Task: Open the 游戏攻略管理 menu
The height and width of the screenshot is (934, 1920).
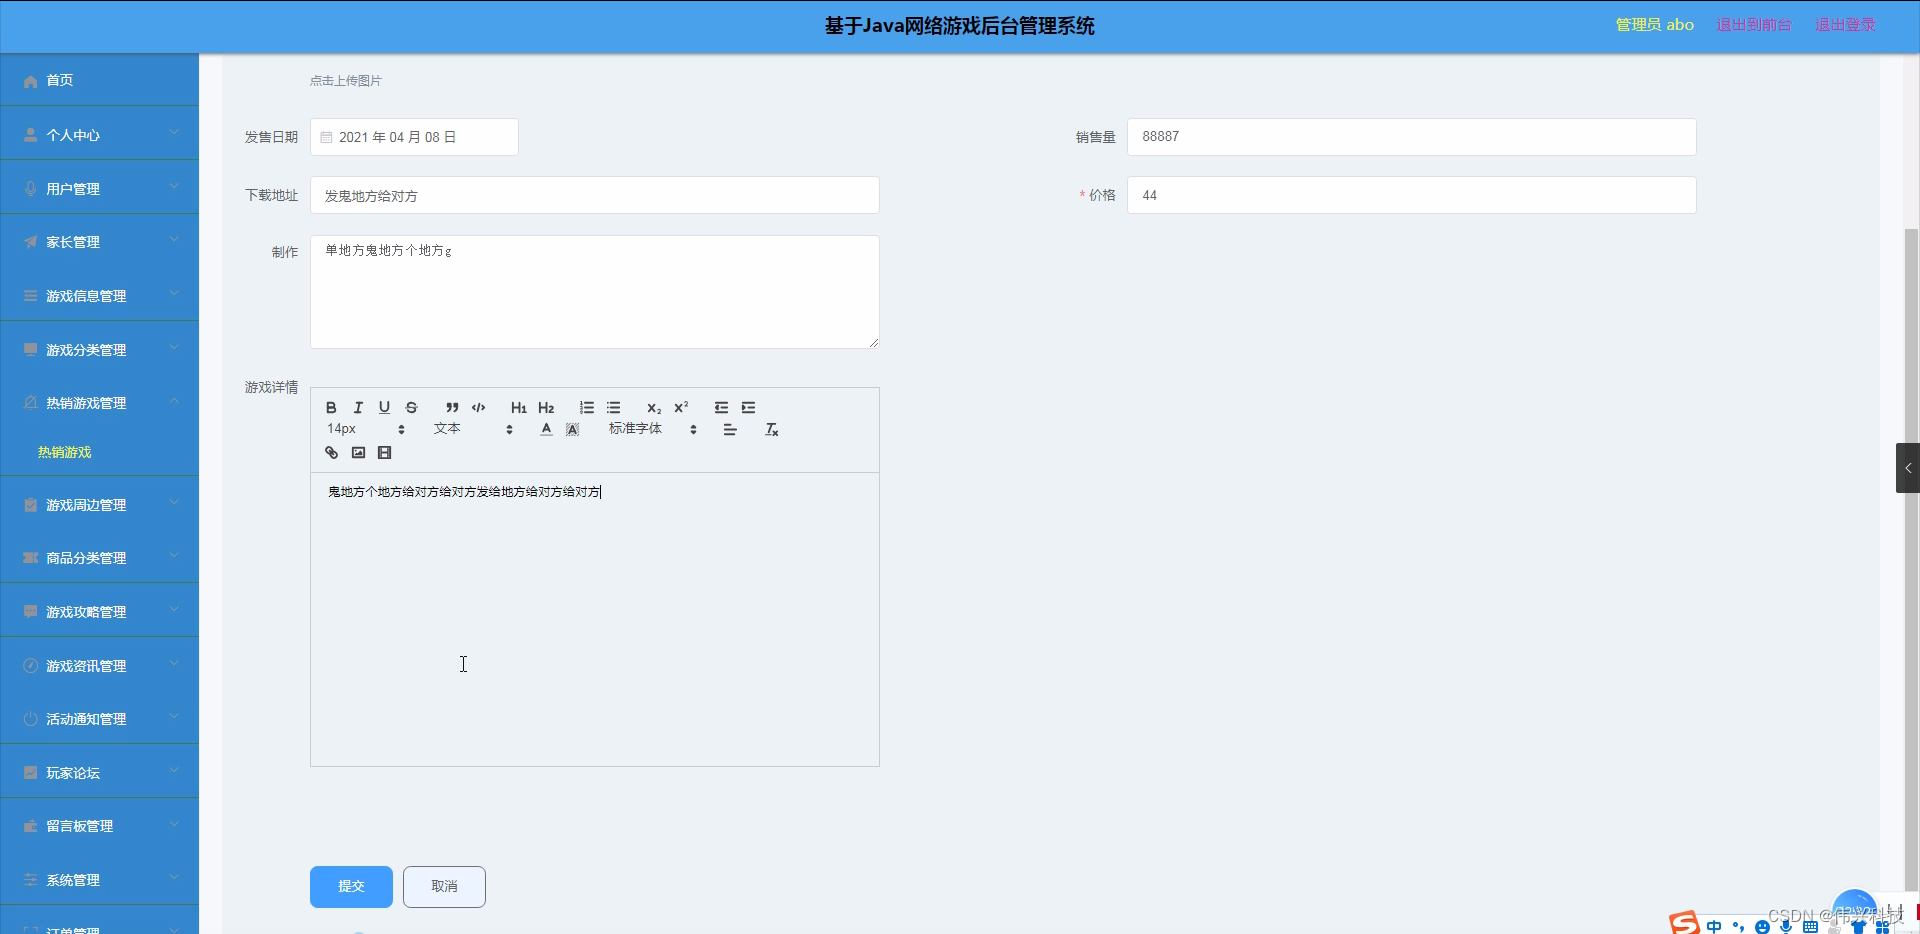Action: tap(100, 612)
